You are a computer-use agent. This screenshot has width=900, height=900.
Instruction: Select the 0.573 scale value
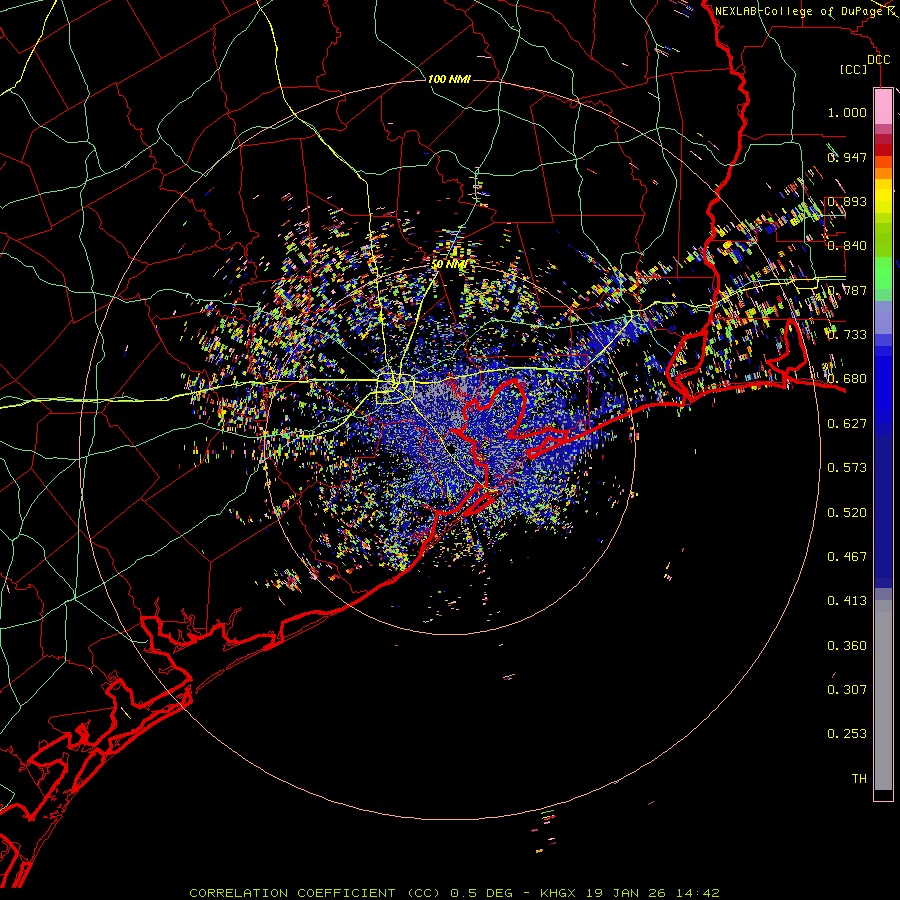(x=847, y=468)
